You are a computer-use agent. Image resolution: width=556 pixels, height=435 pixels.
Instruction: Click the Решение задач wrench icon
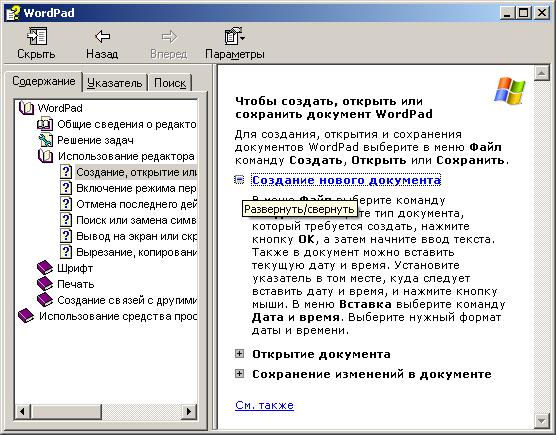[x=45, y=140]
